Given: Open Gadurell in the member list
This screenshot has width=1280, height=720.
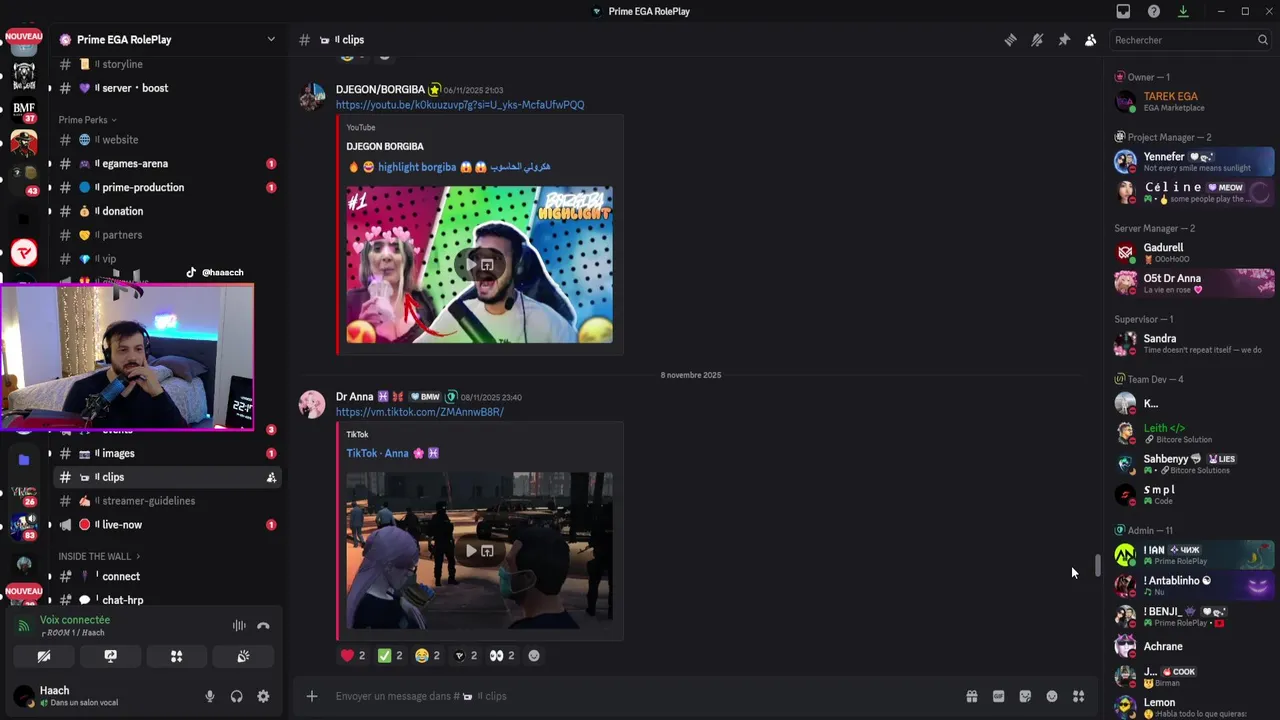Looking at the screenshot, I should point(1190,253).
